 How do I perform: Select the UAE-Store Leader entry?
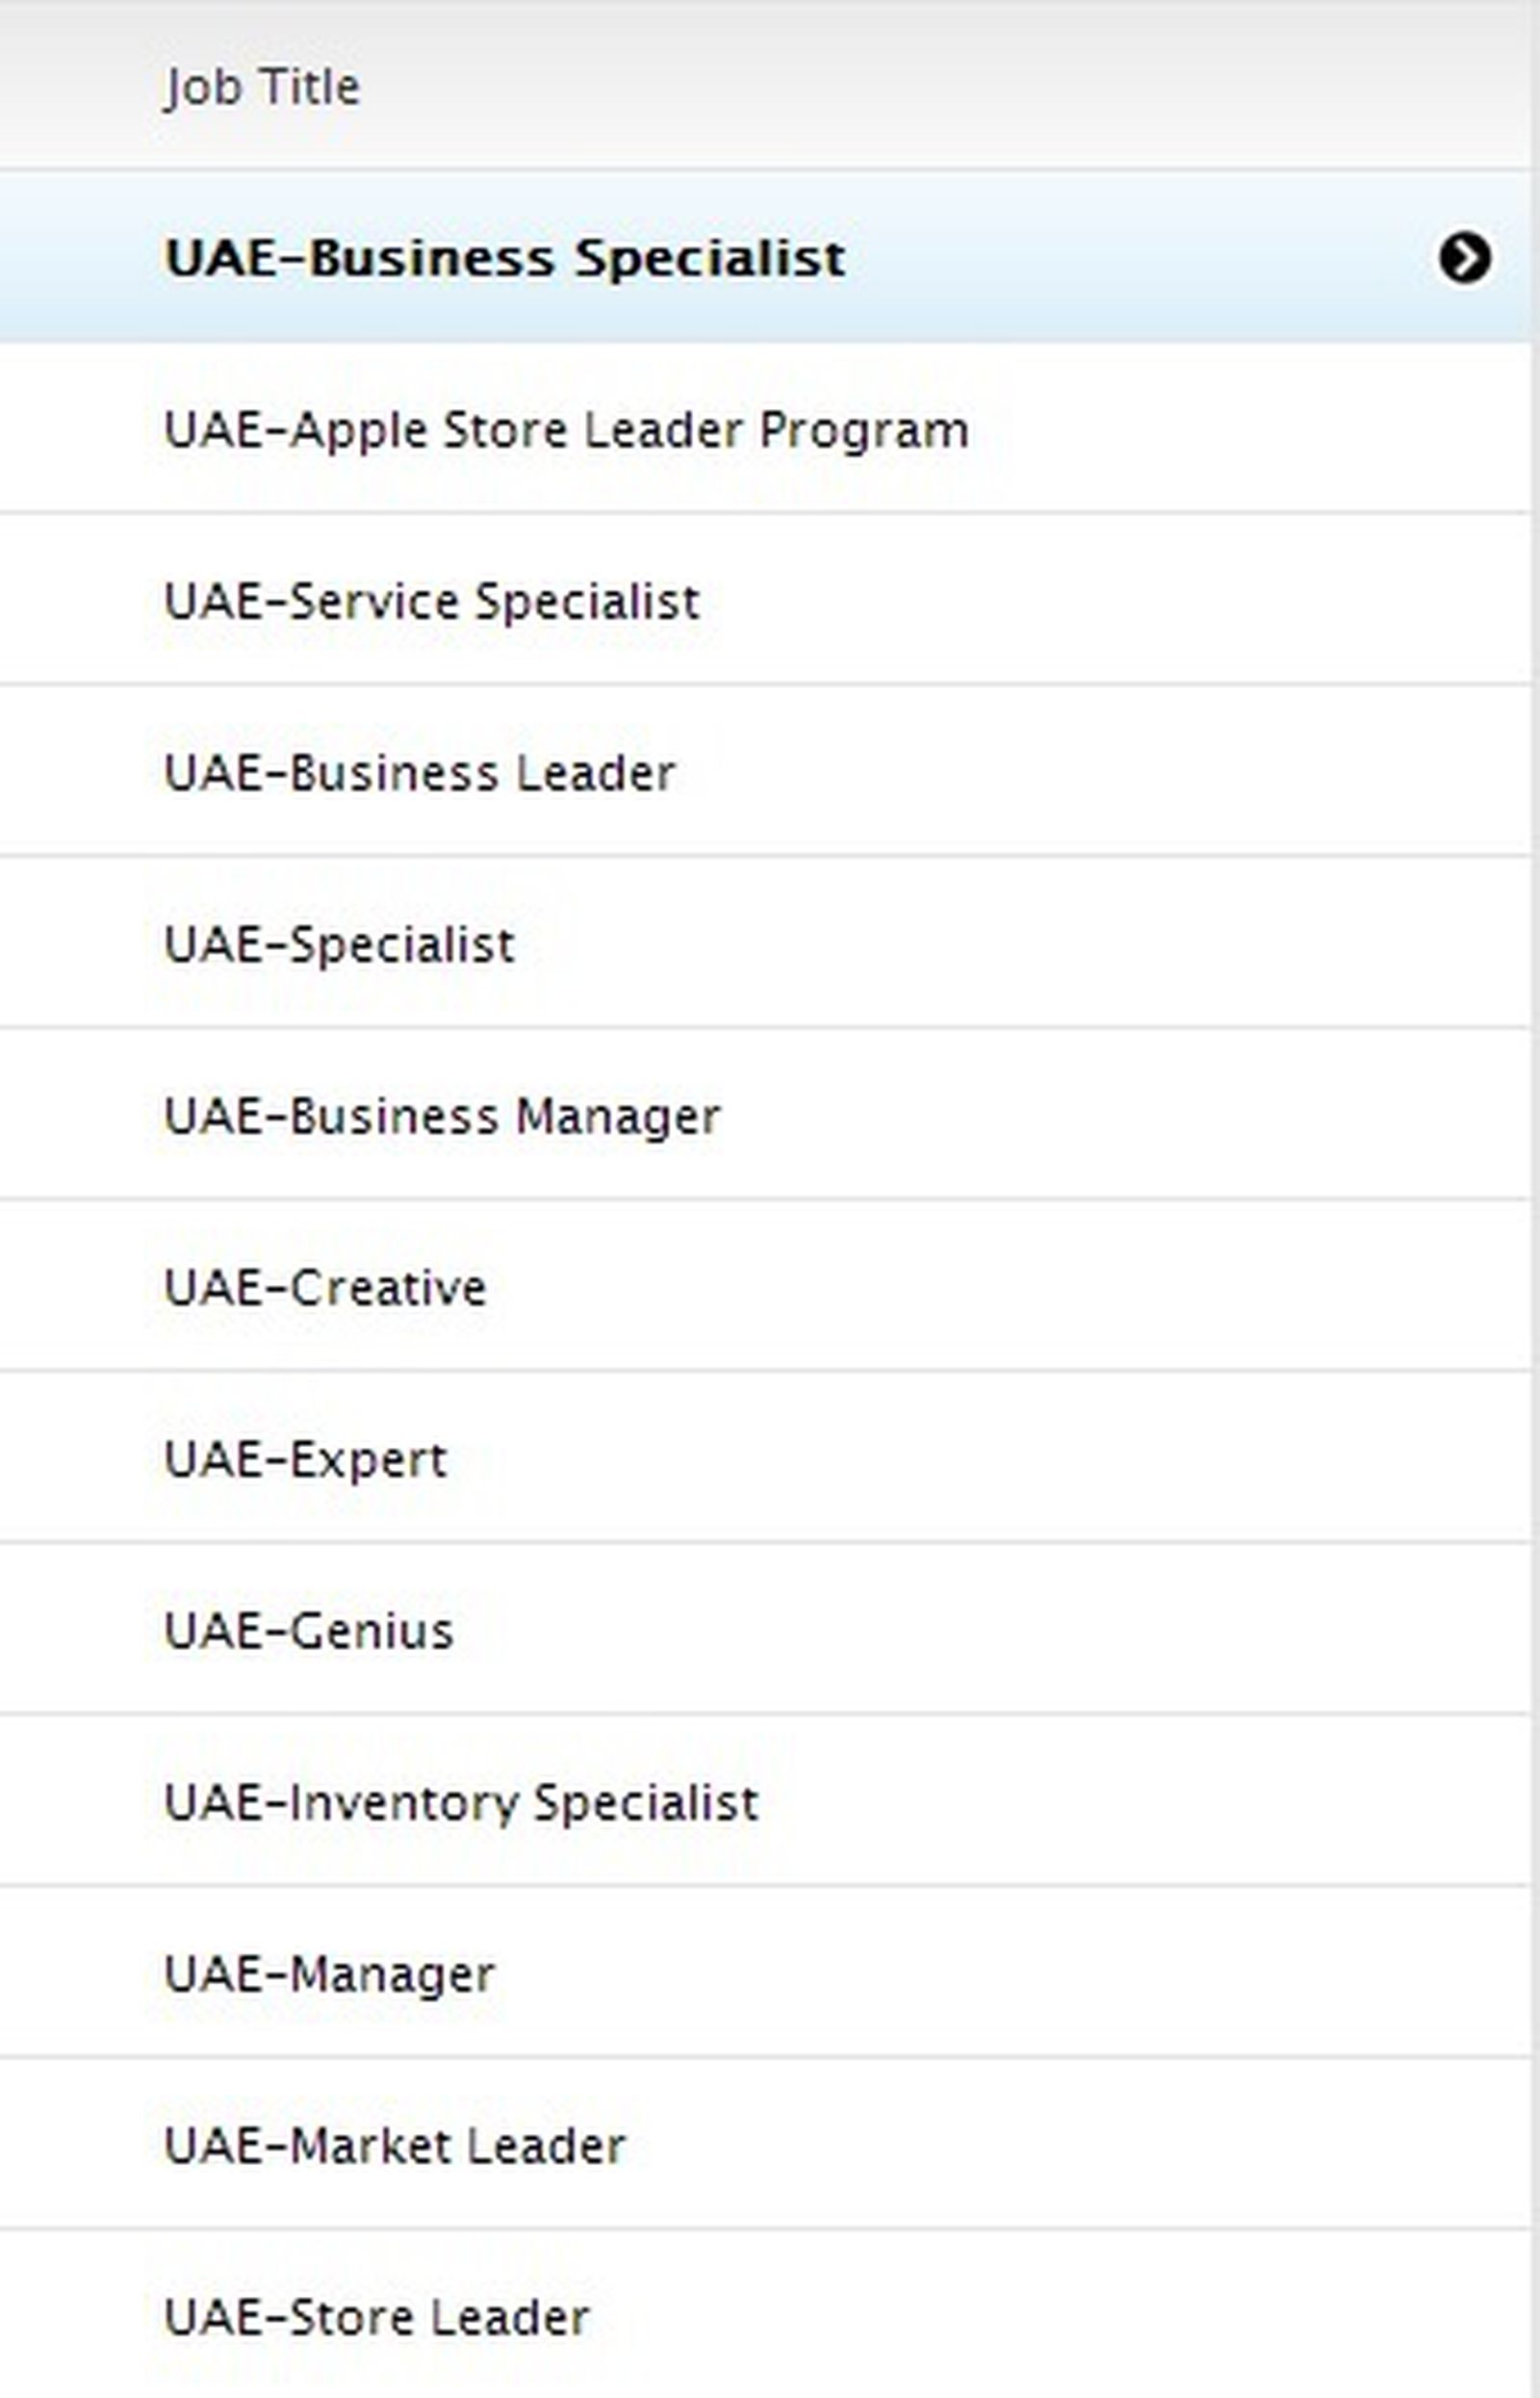[x=377, y=2317]
